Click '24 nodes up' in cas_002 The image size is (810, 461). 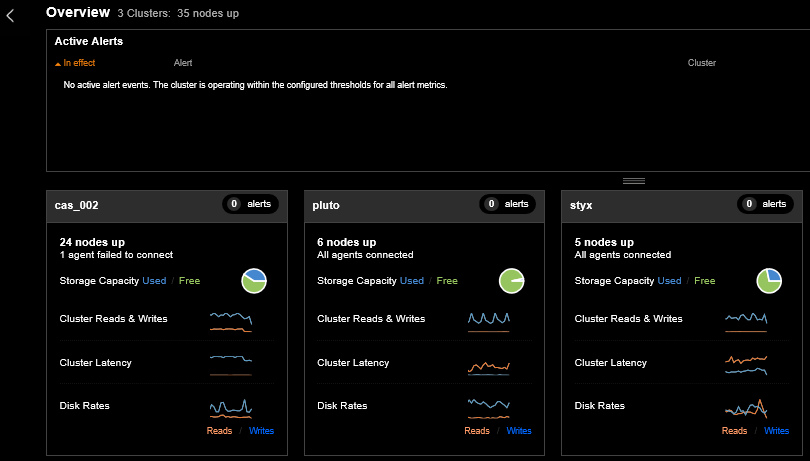92,242
